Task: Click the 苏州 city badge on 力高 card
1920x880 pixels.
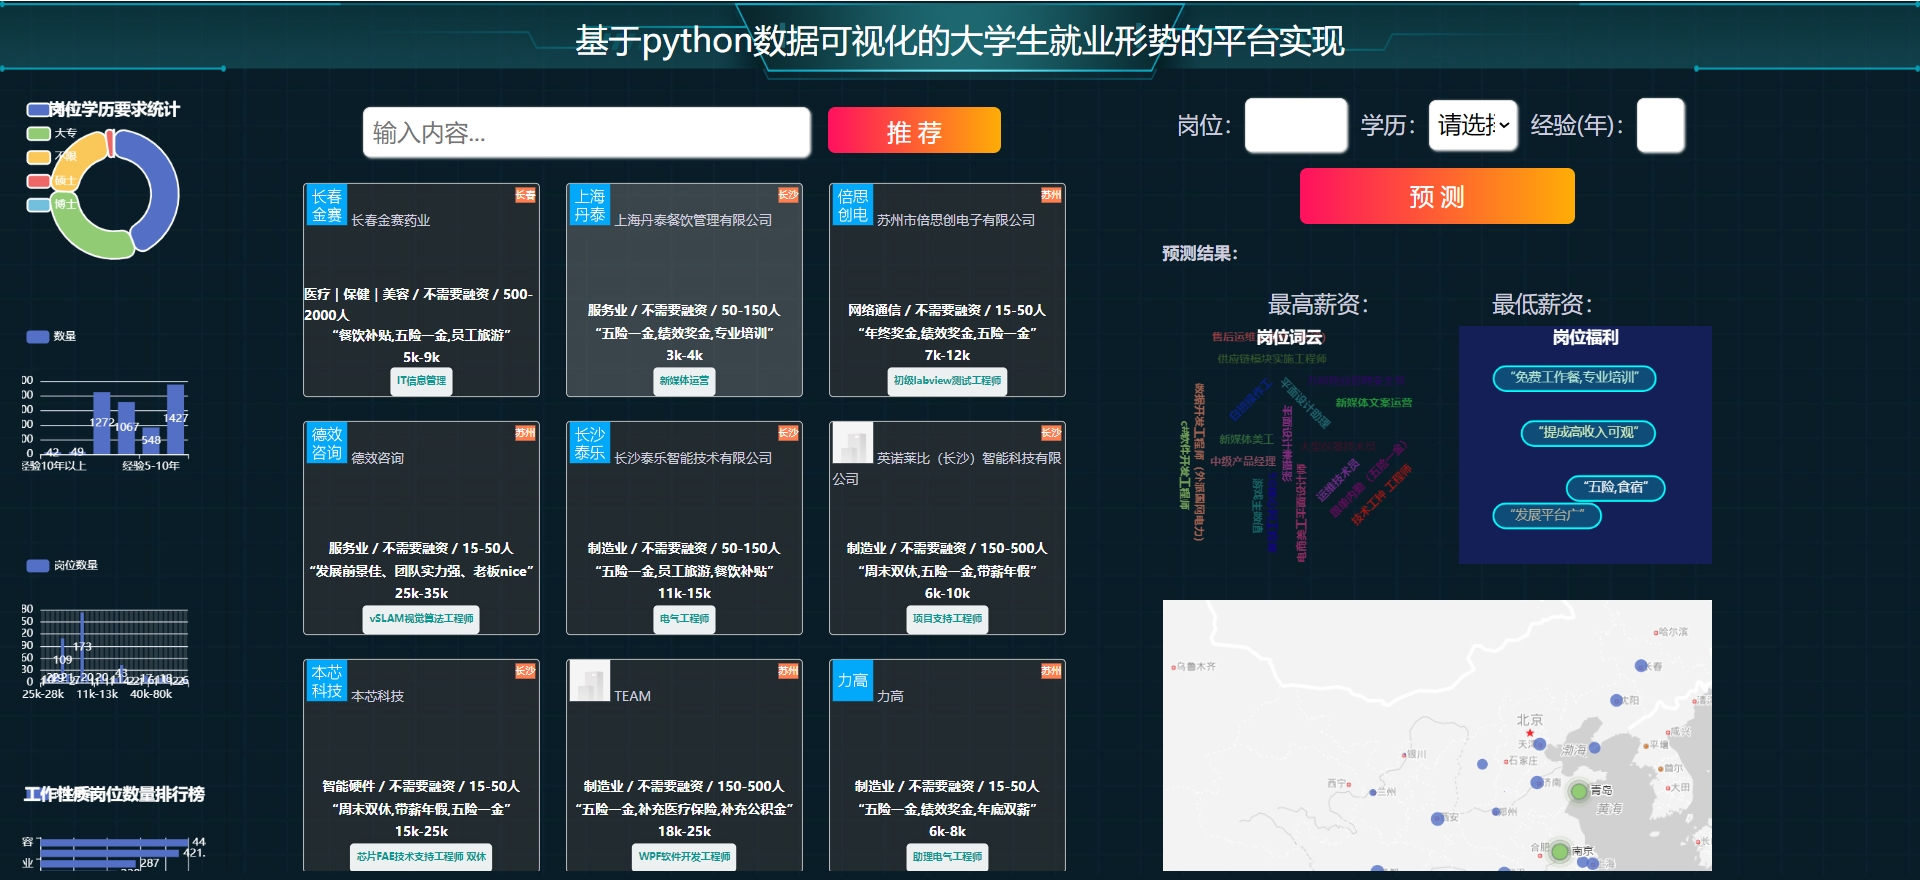Action: click(x=1052, y=671)
